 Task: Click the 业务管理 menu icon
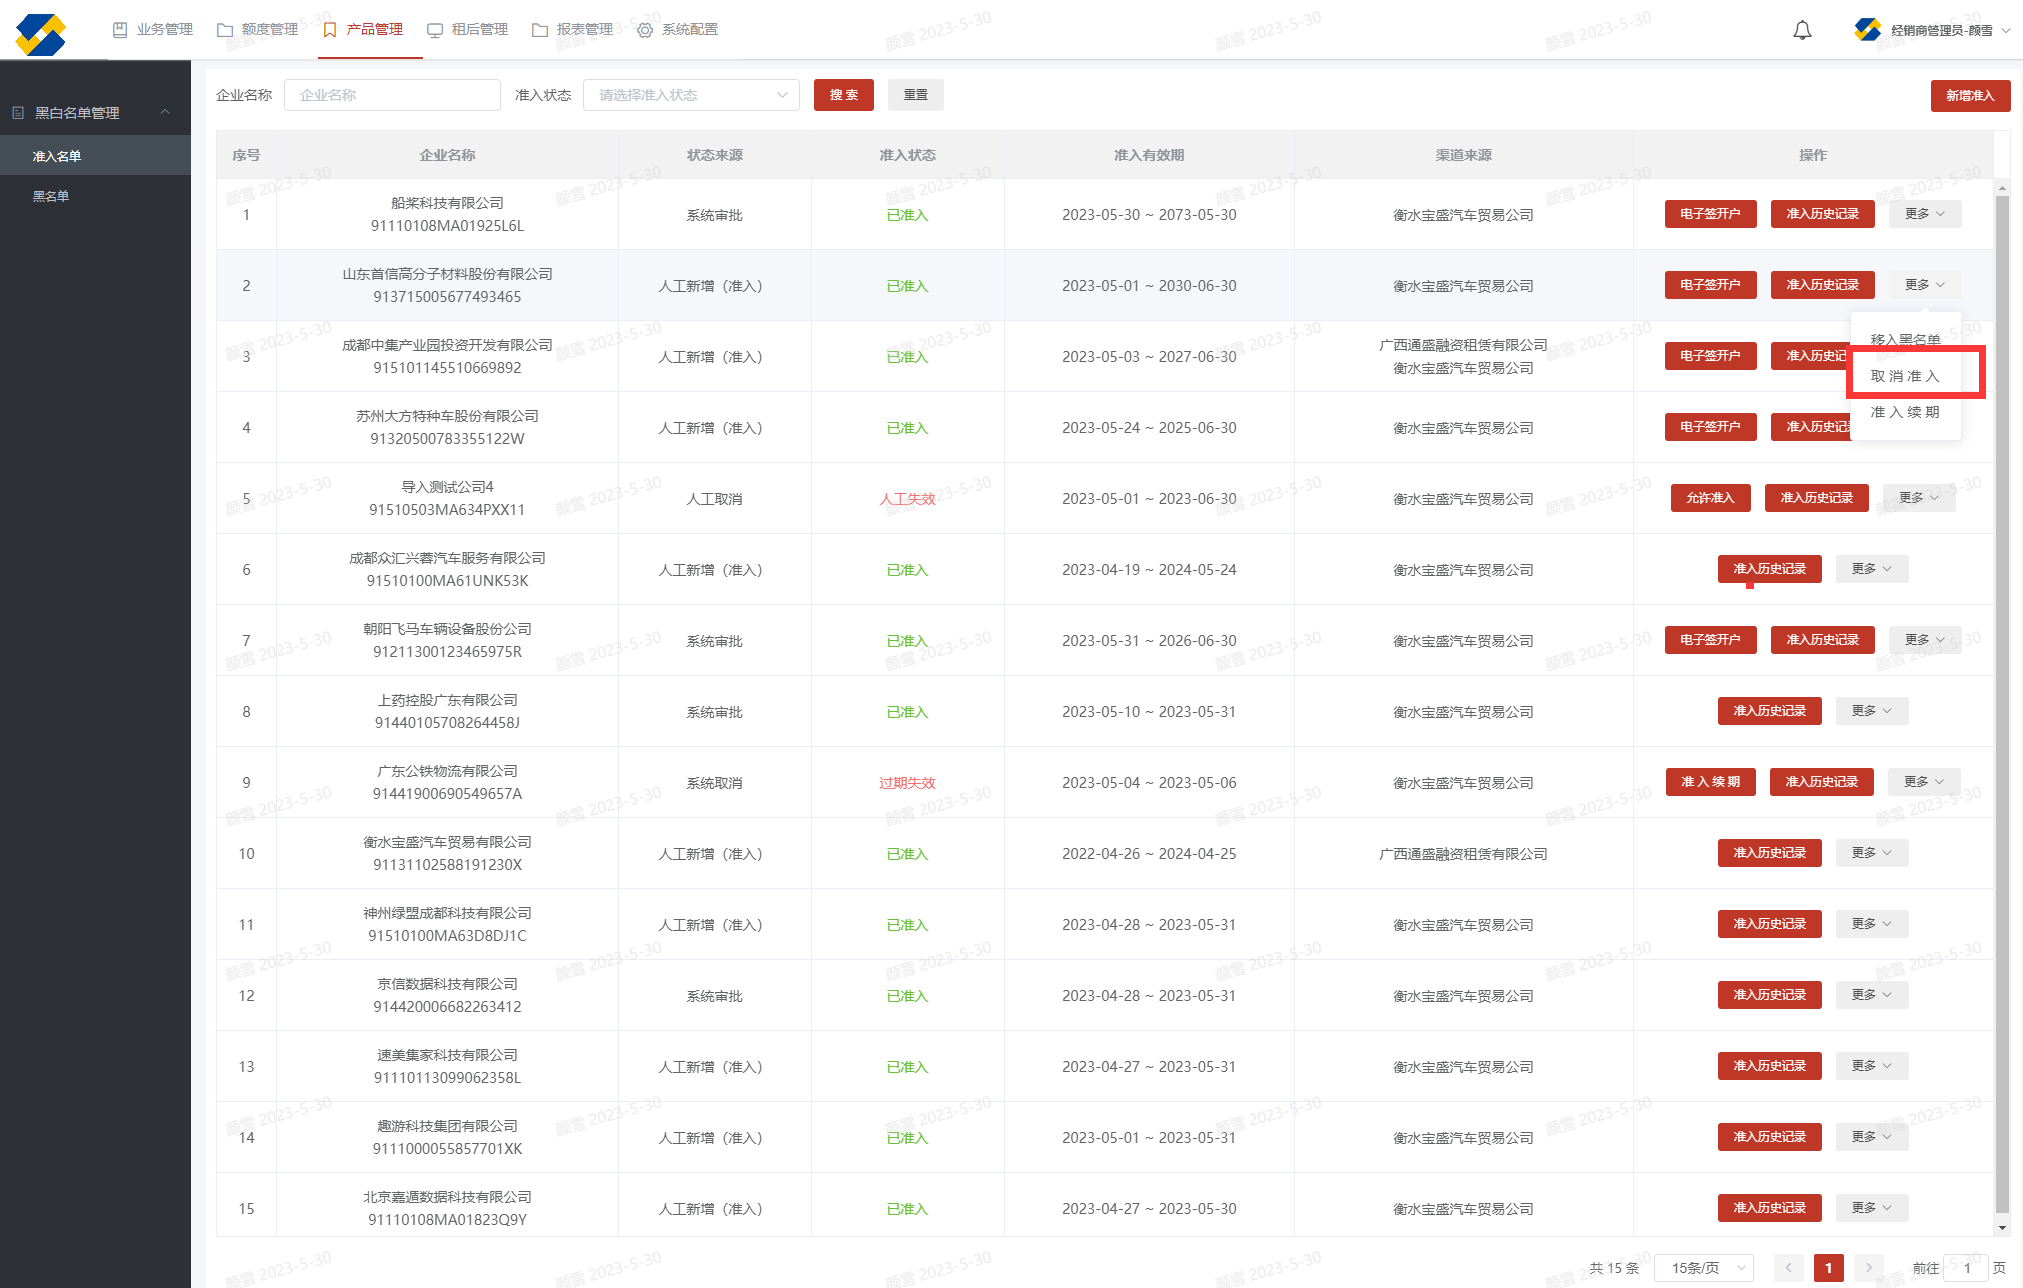[120, 30]
